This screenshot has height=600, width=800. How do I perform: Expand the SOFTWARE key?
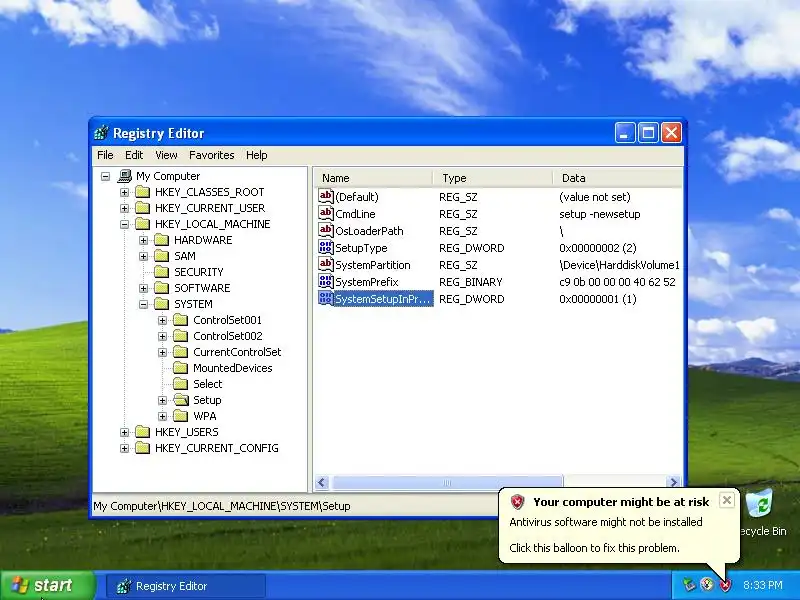click(143, 288)
